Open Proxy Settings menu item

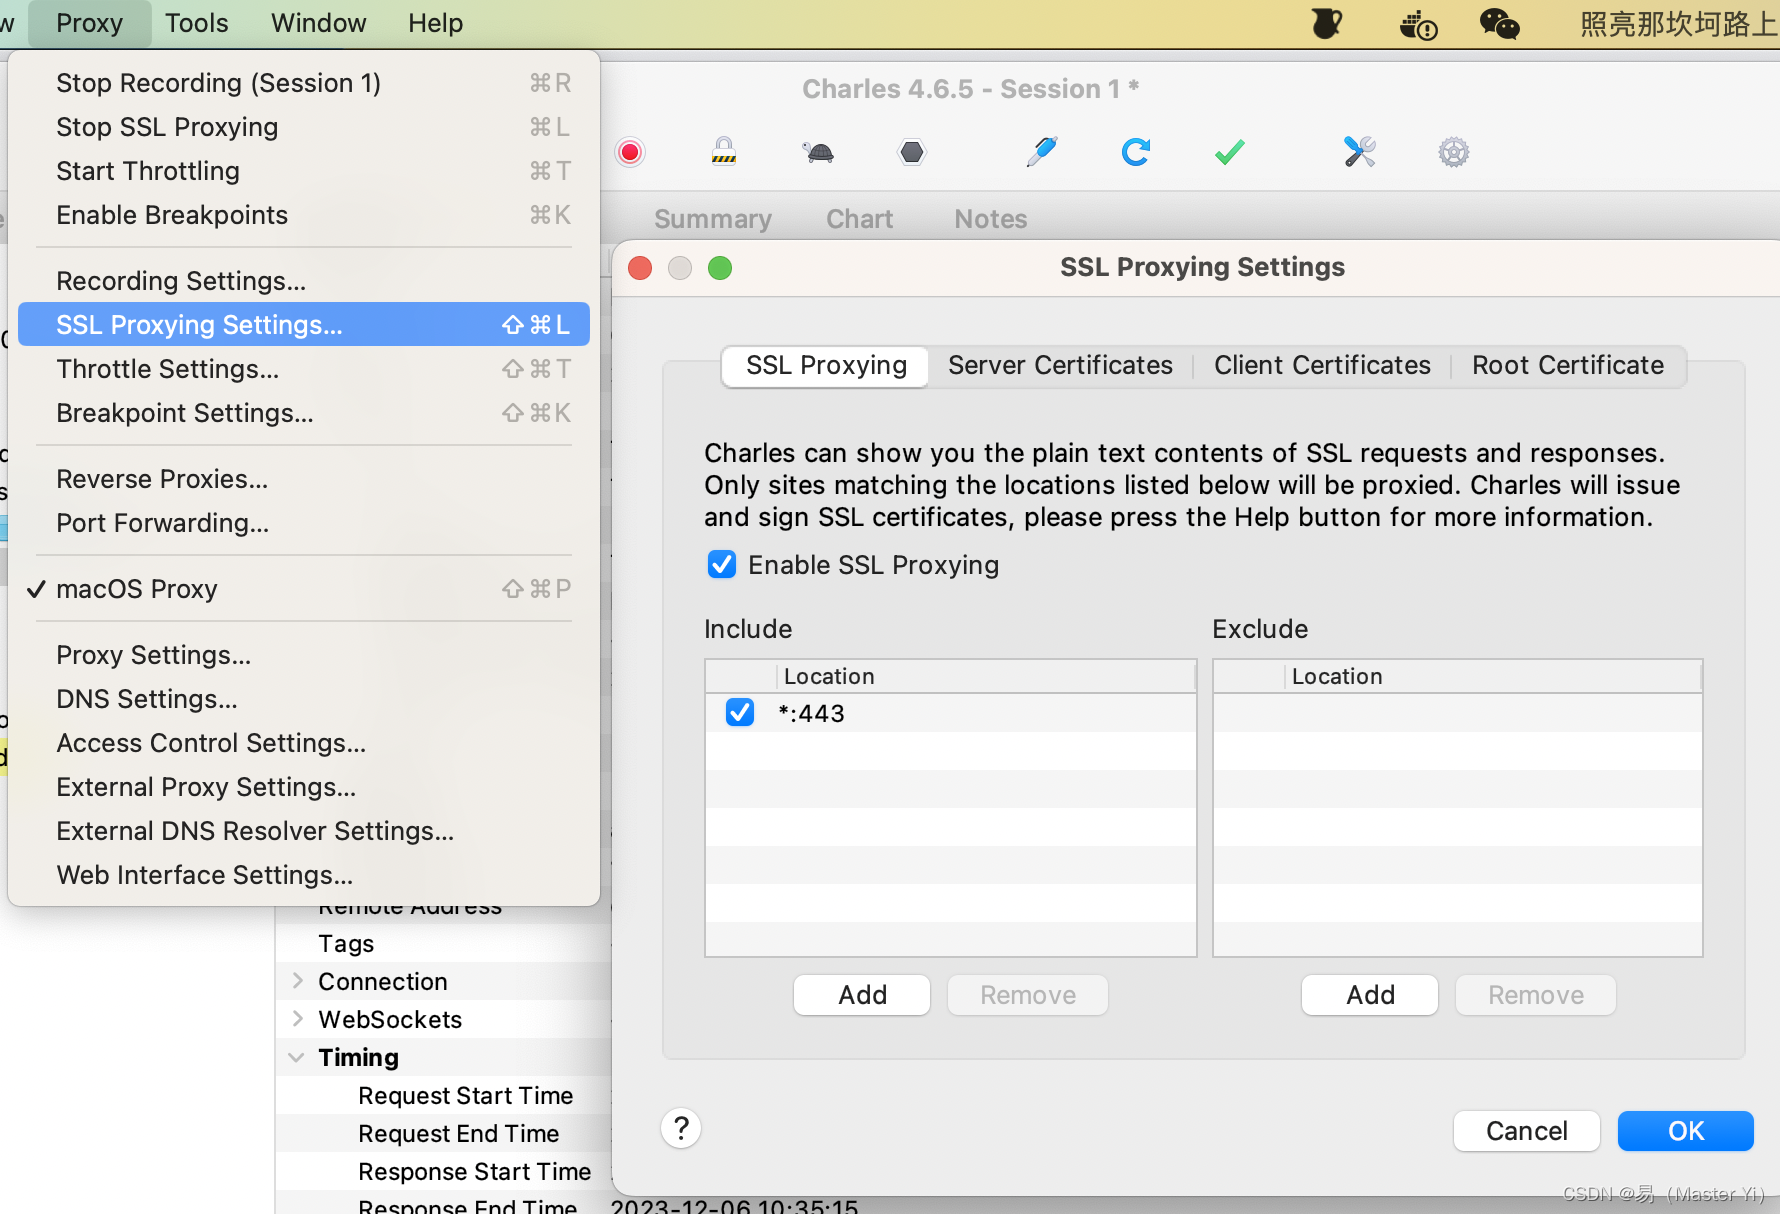303,655
